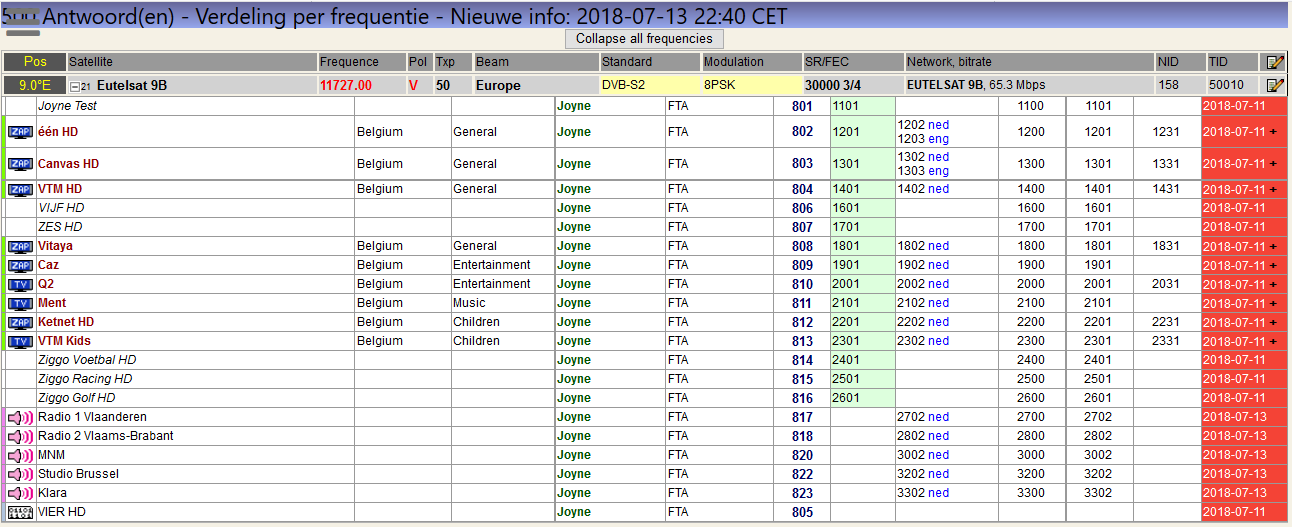Click the ZAP icon next to Caz
This screenshot has height=527, width=1292.
click(20, 265)
